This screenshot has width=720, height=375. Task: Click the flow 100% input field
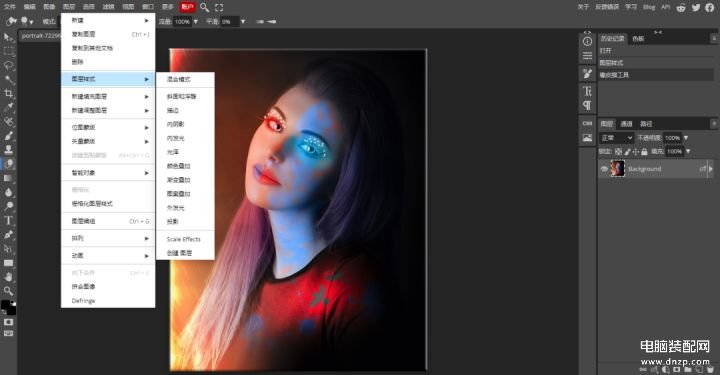pos(182,22)
